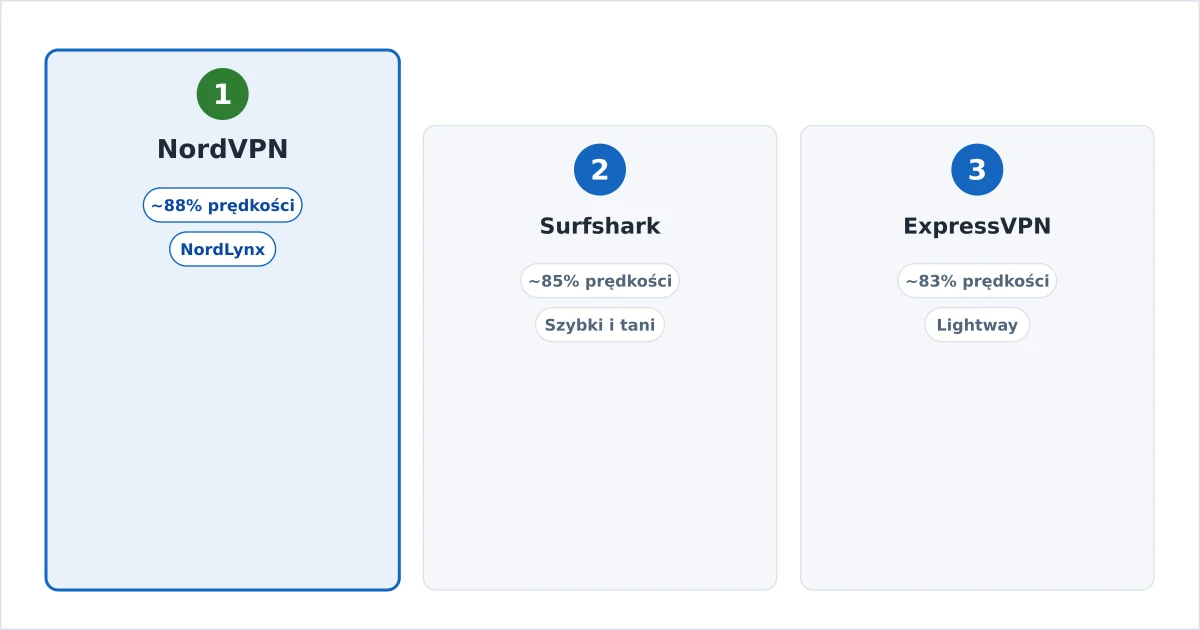Click the blue number 2 rank badge

[x=600, y=170]
